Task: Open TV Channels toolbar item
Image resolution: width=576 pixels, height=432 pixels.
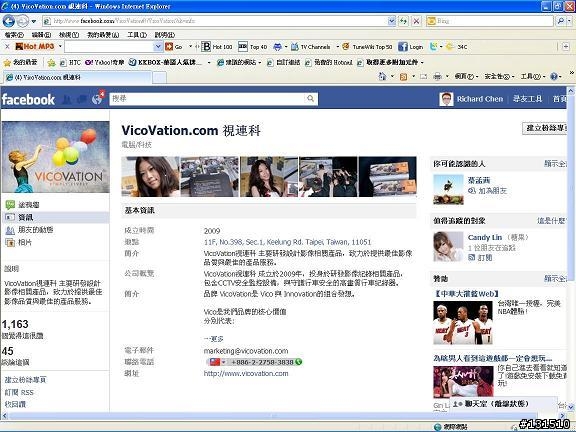Action: (x=311, y=47)
